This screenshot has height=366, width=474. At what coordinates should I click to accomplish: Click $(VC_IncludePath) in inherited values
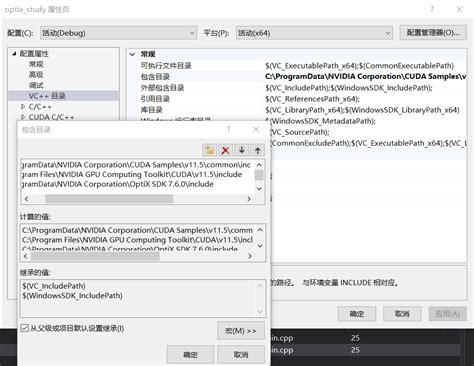54,286
